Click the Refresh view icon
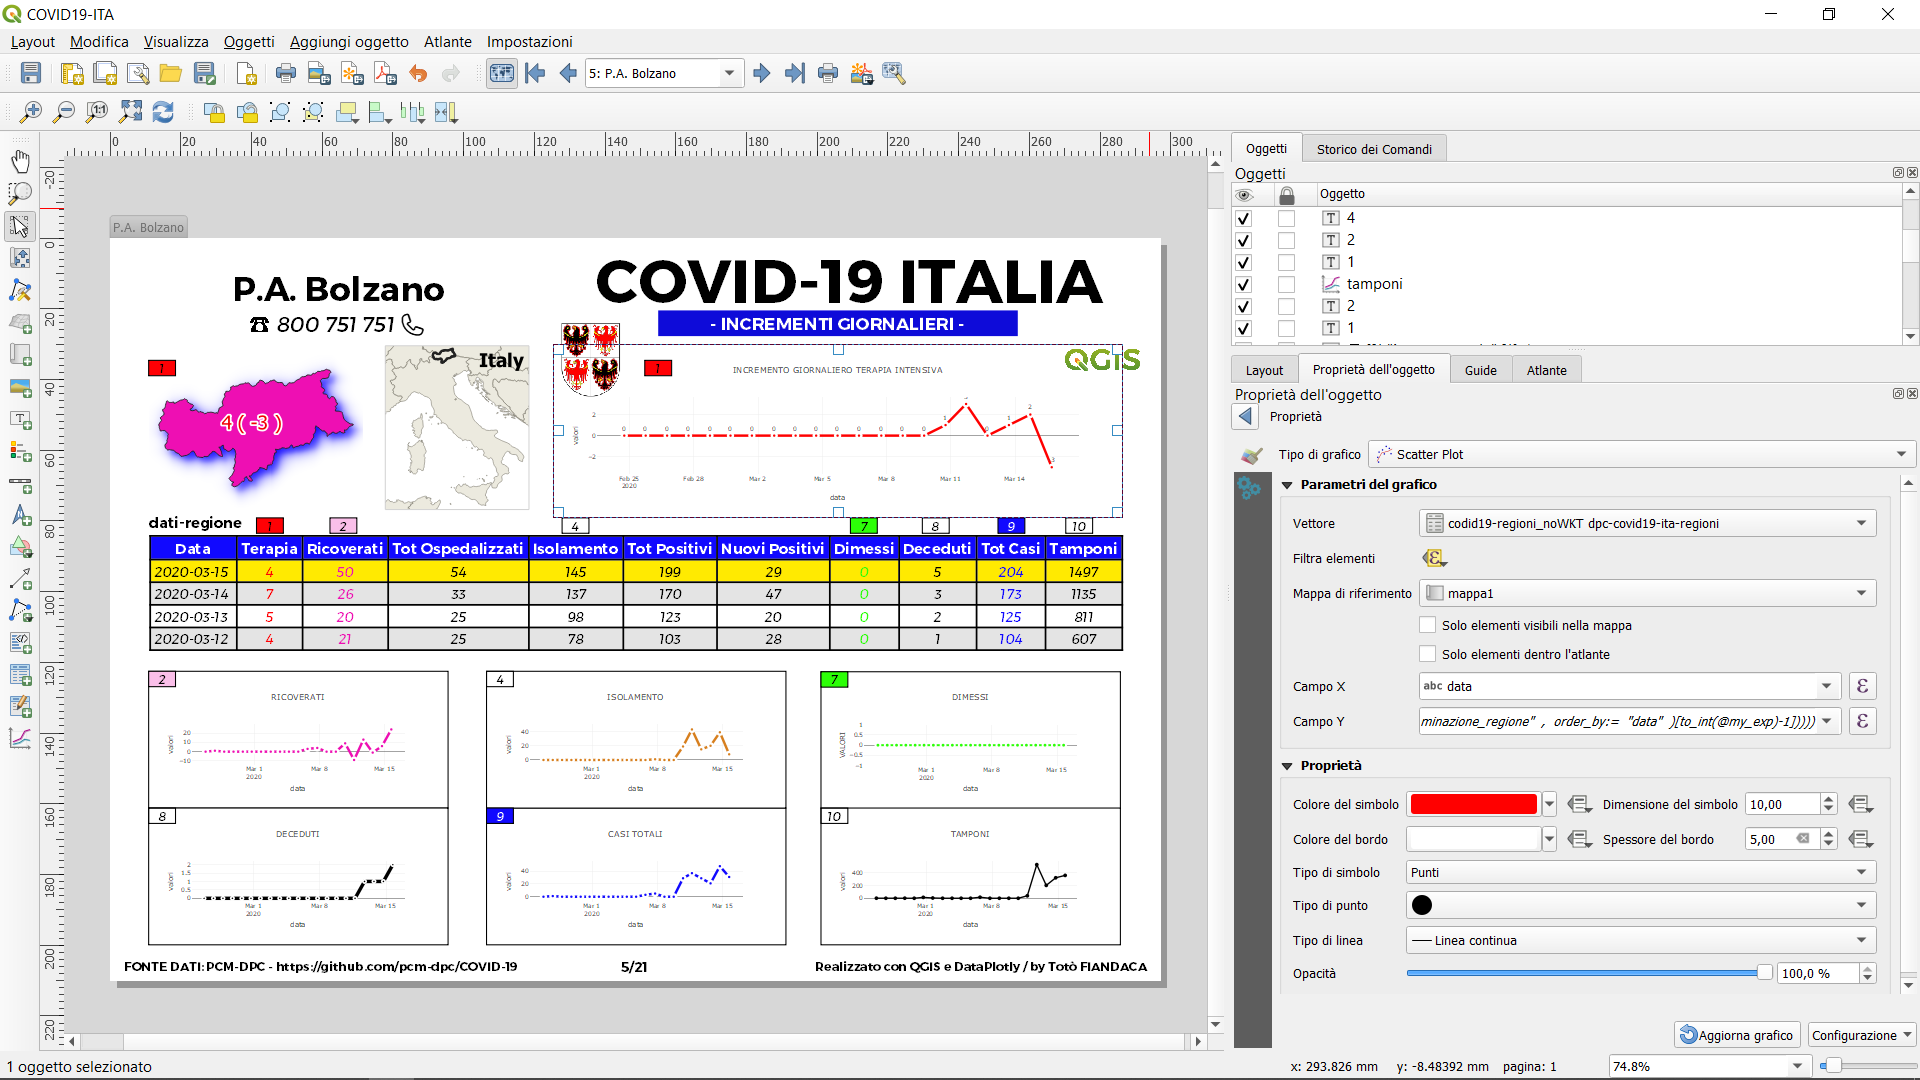The height and width of the screenshot is (1080, 1920). (163, 112)
